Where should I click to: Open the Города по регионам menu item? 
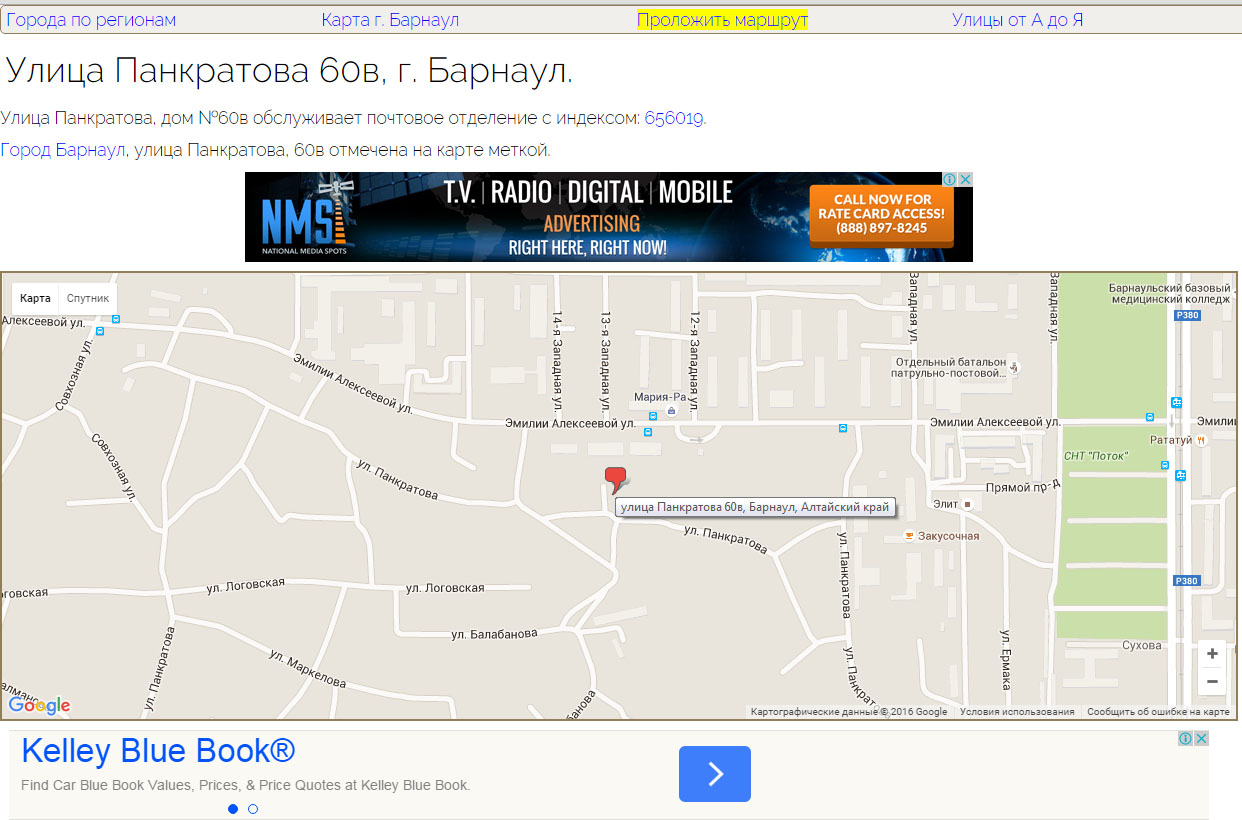pyautogui.click(x=91, y=20)
